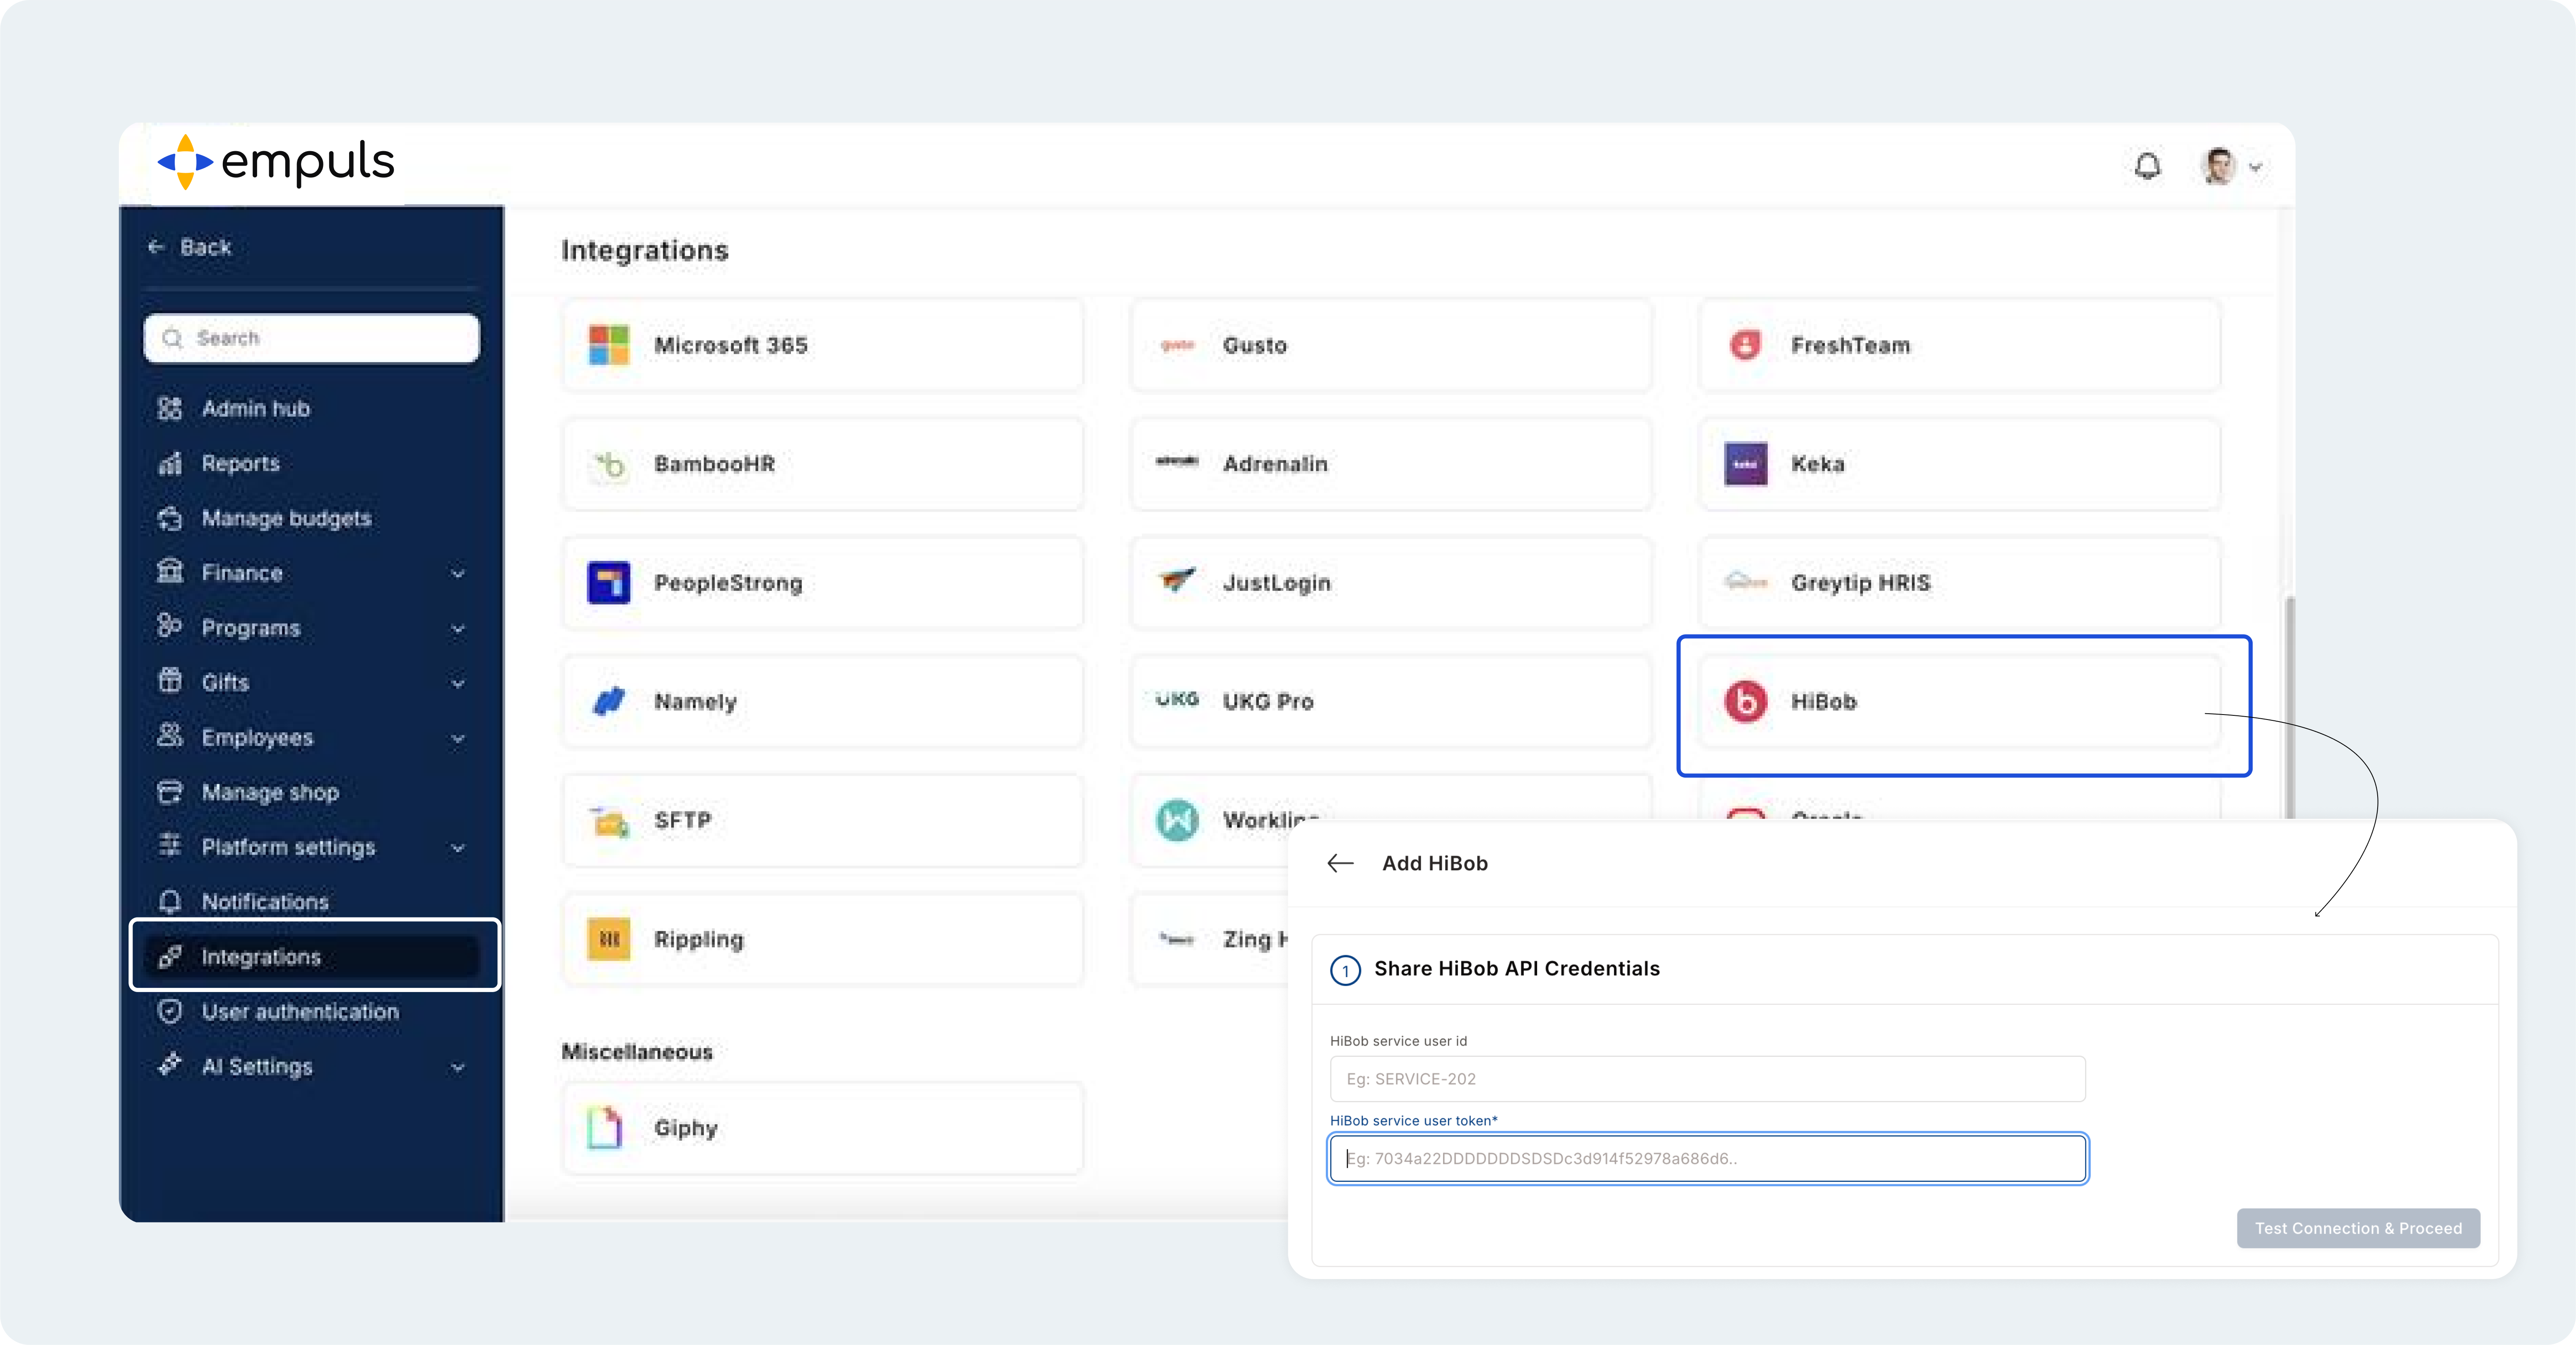Click the Platform settings sliders icon
Image resolution: width=2576 pixels, height=1345 pixels.
tap(170, 846)
